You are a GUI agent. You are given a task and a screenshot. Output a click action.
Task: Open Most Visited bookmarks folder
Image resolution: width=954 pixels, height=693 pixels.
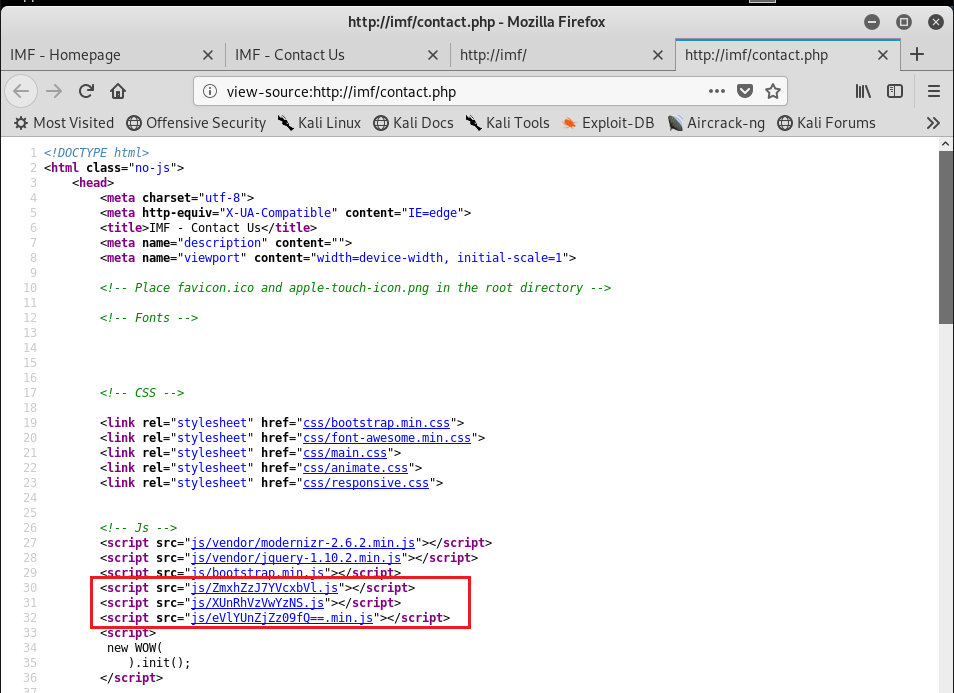64,123
